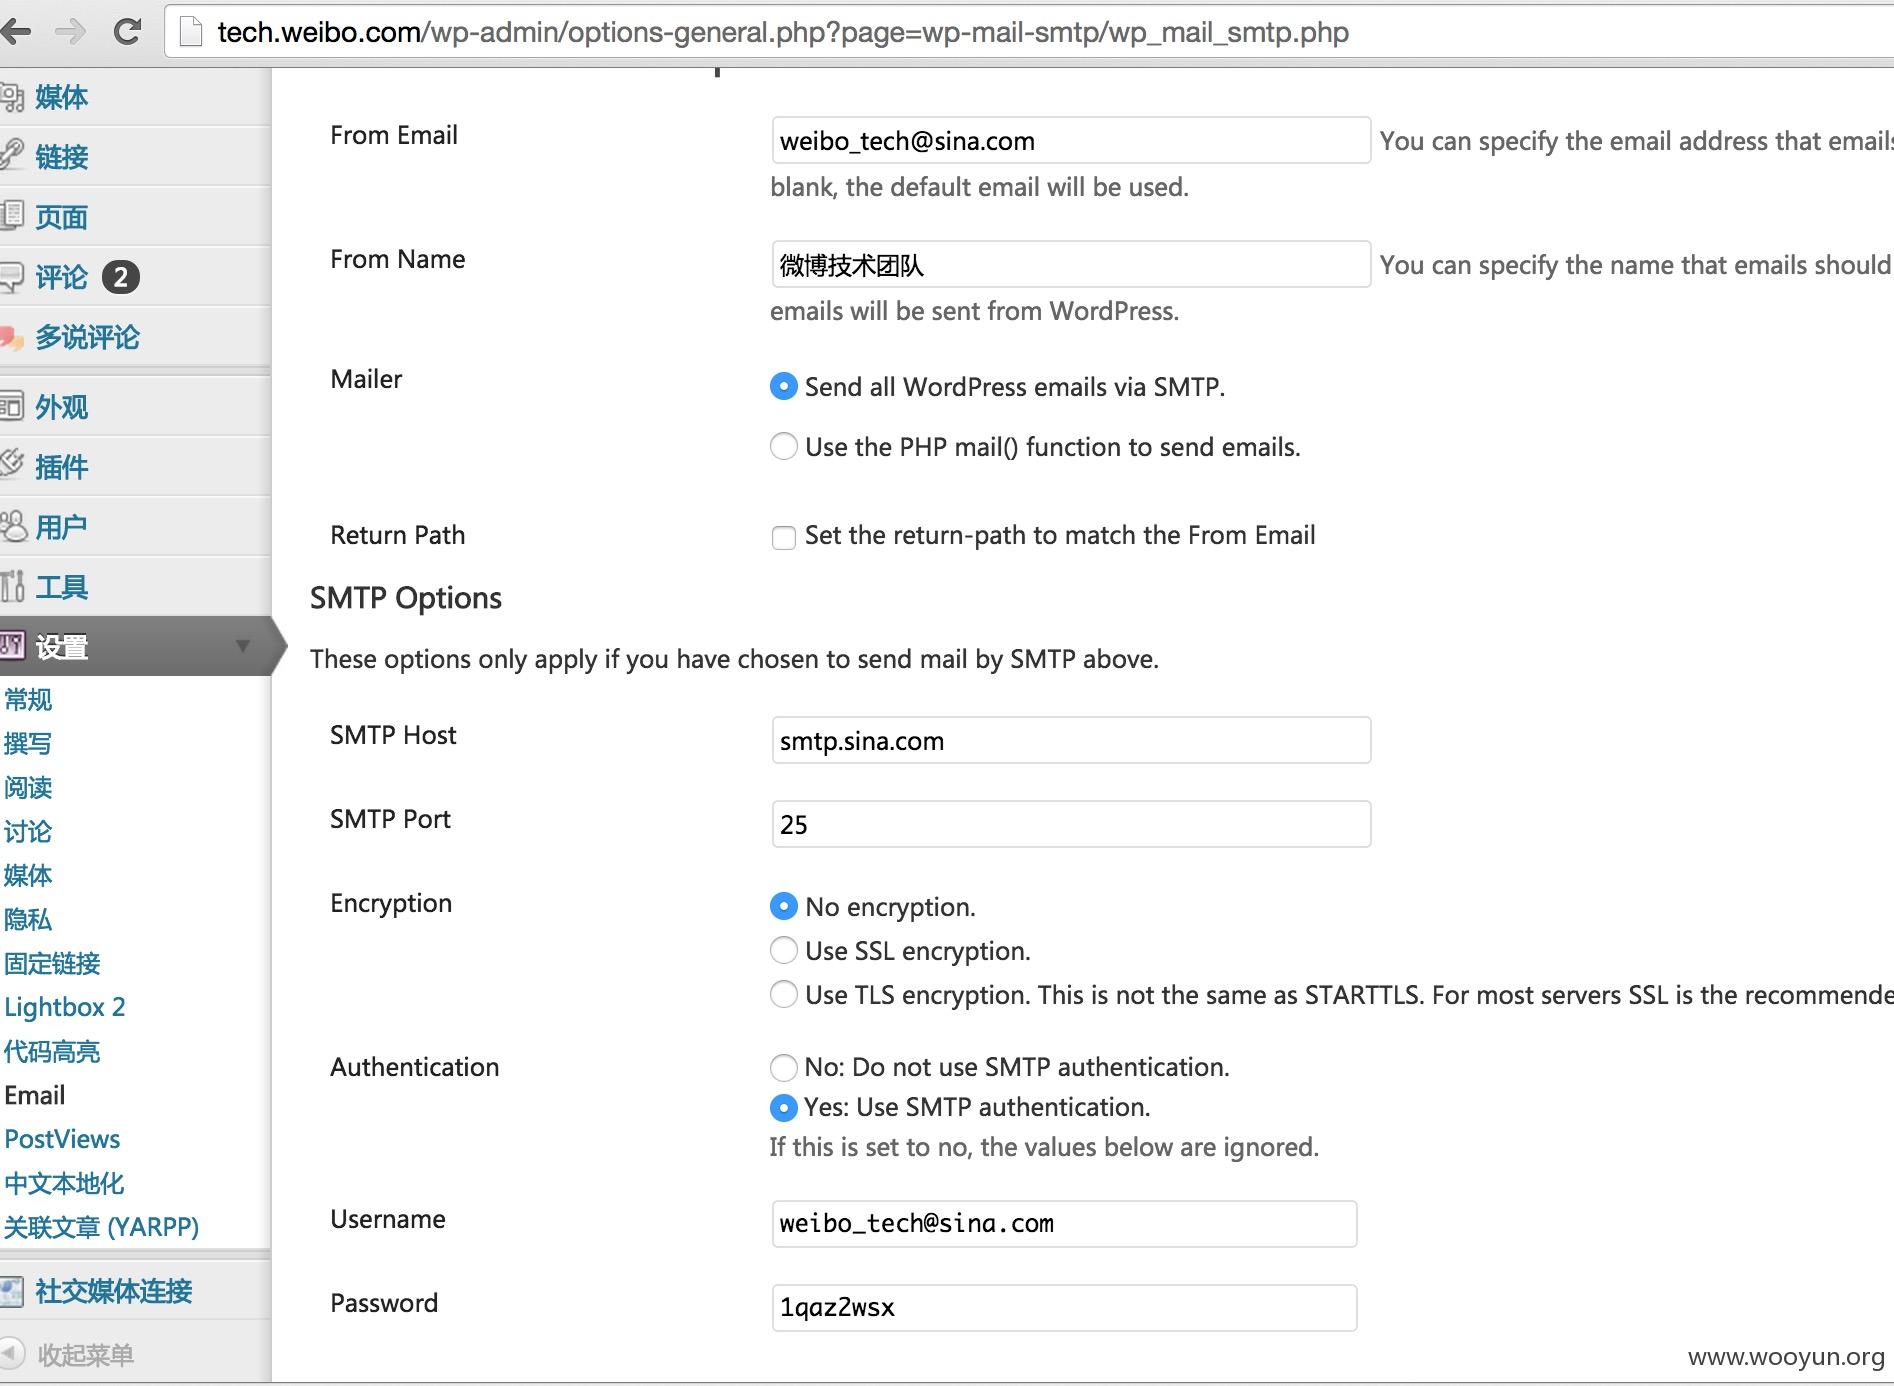Open Lightbox 2 settings
The image size is (1894, 1386).
point(65,1007)
